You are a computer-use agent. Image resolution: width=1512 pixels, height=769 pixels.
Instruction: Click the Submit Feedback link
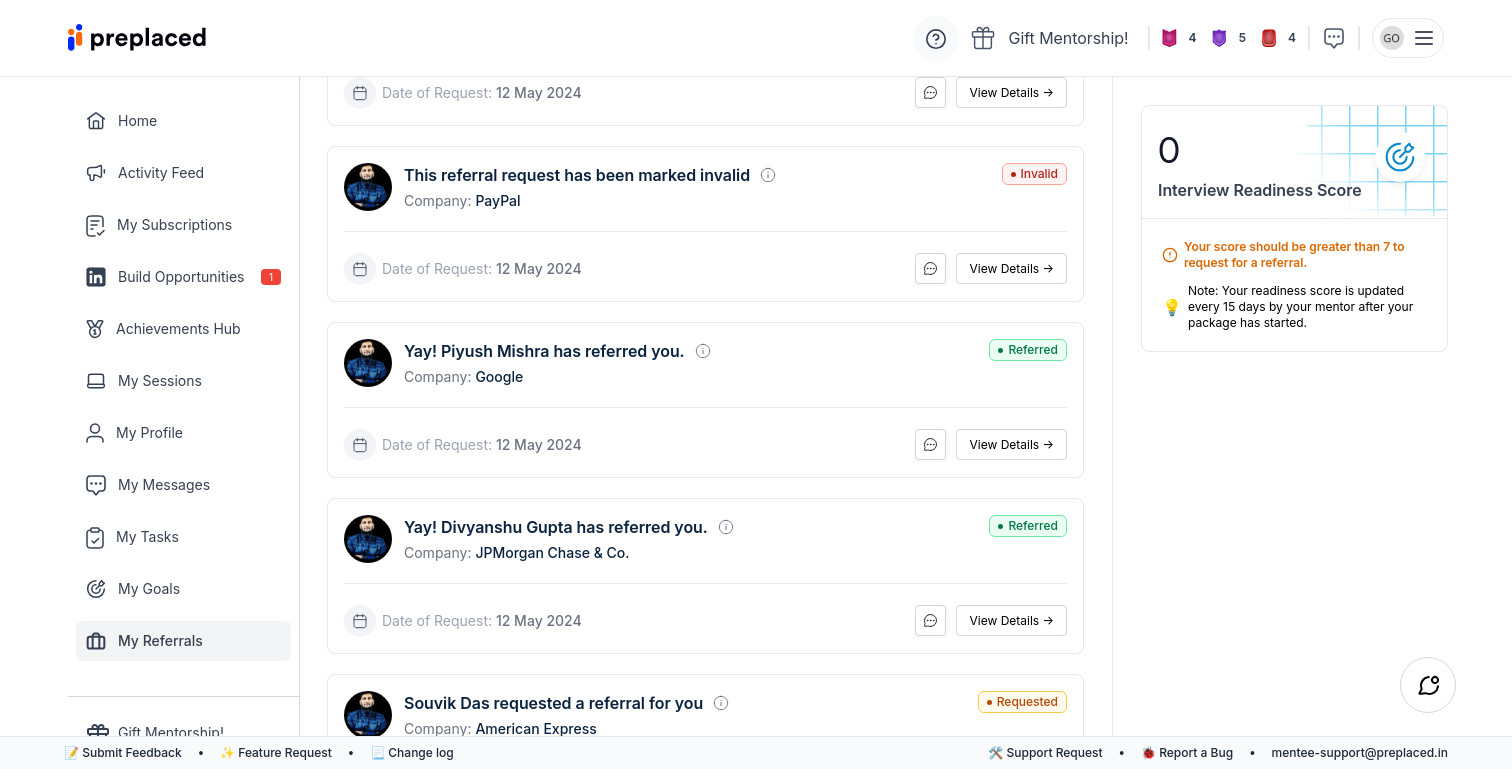coord(123,753)
